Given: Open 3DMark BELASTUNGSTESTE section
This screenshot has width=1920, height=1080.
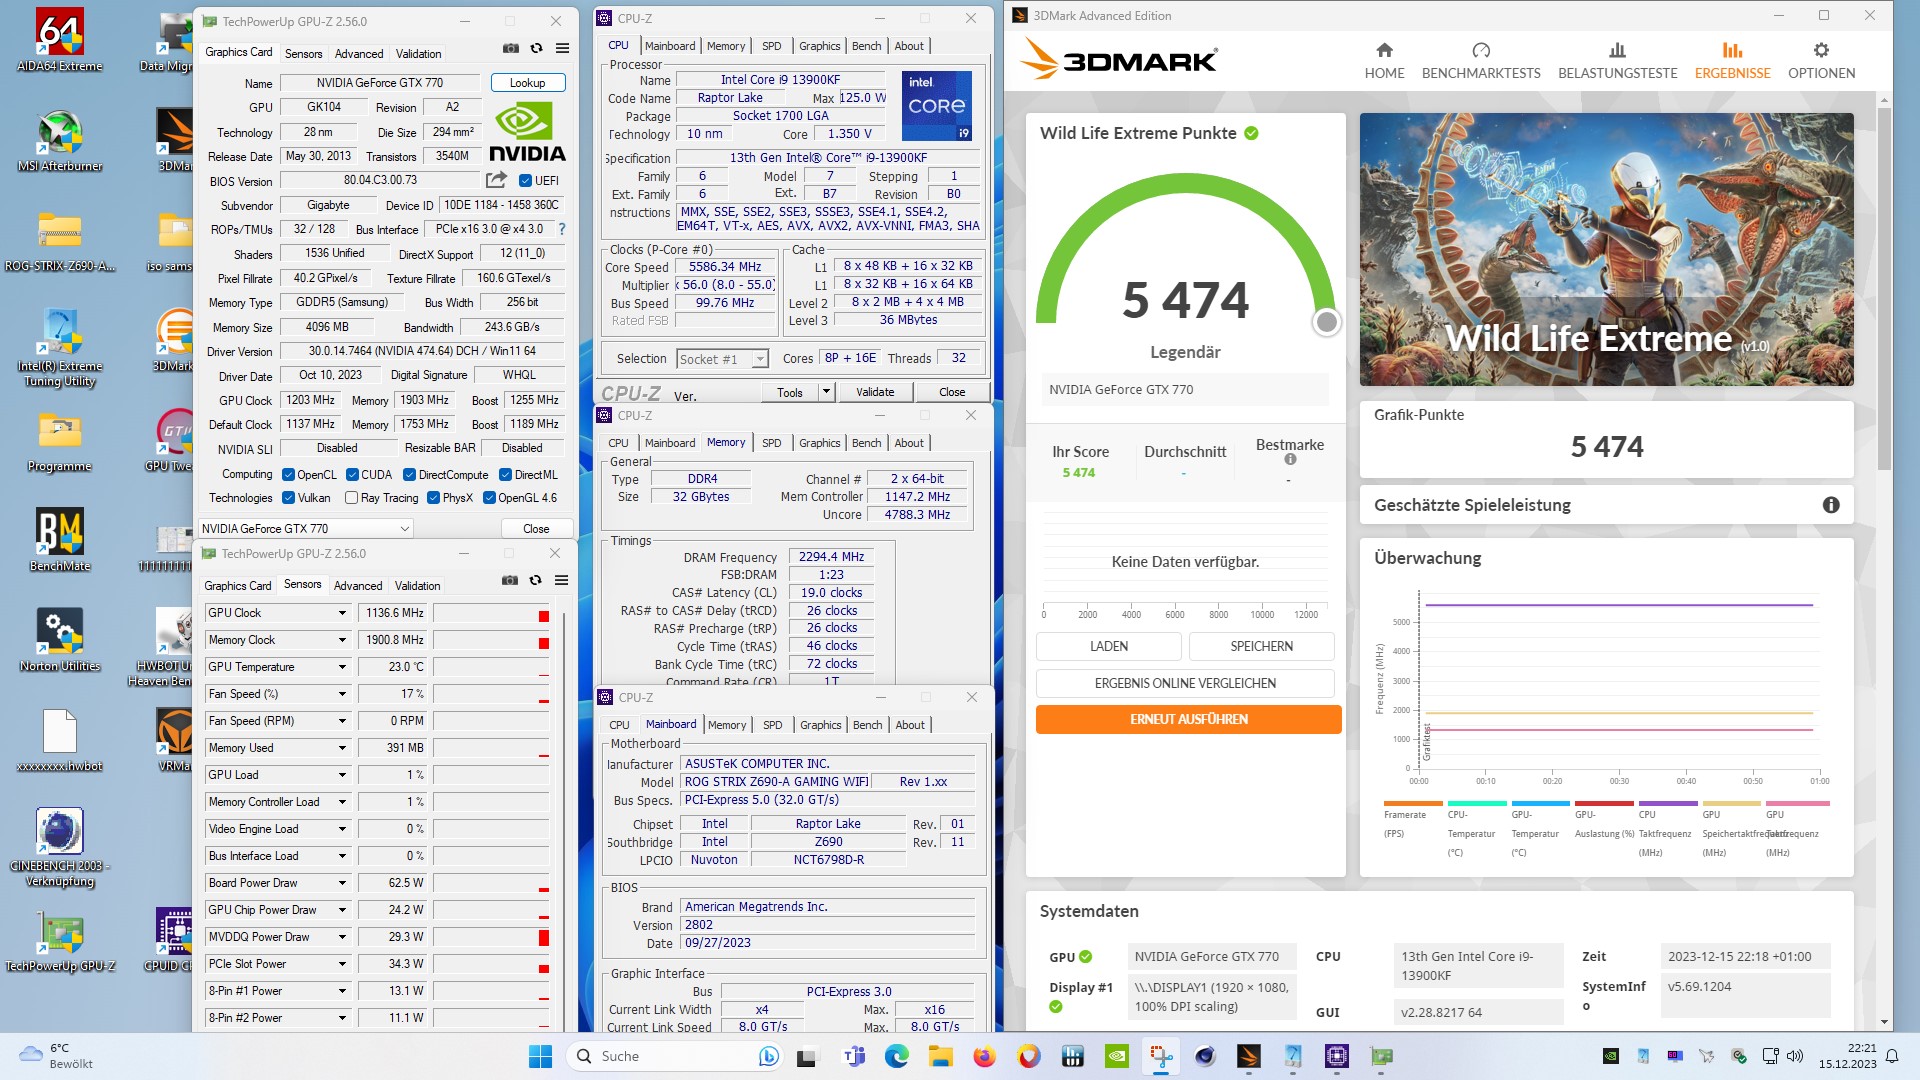Looking at the screenshot, I should click(1617, 61).
